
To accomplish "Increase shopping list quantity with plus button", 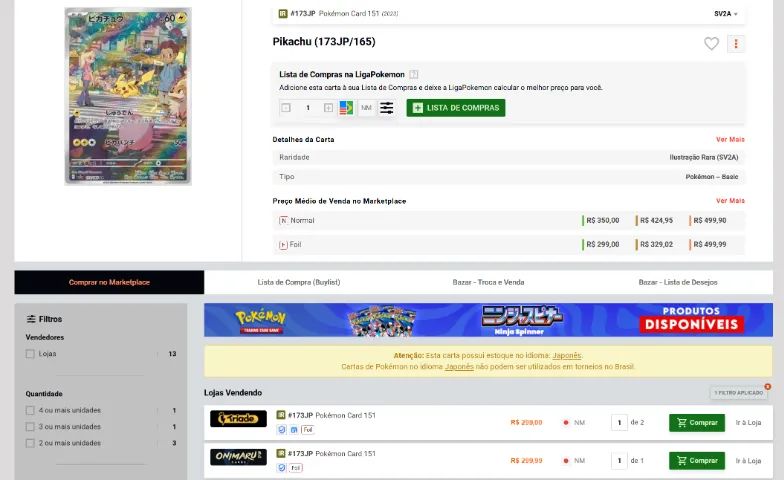I will (x=328, y=108).
